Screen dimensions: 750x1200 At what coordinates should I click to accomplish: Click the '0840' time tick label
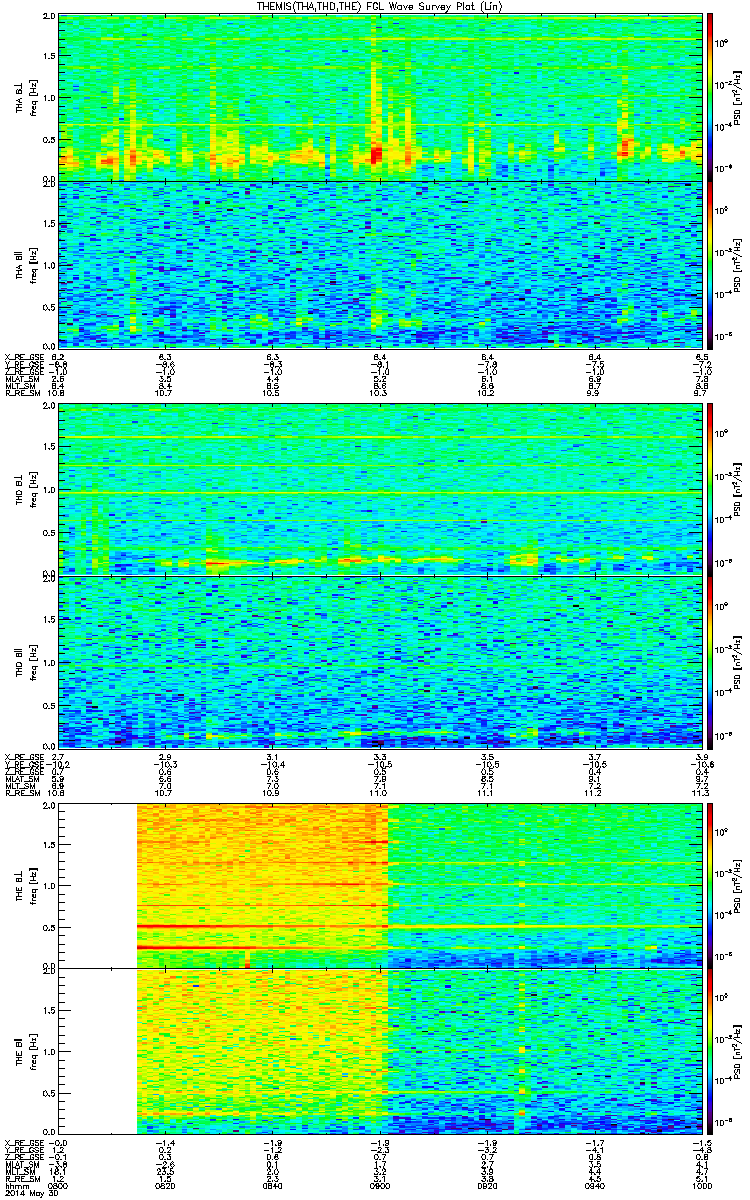pyautogui.click(x=272, y=1185)
